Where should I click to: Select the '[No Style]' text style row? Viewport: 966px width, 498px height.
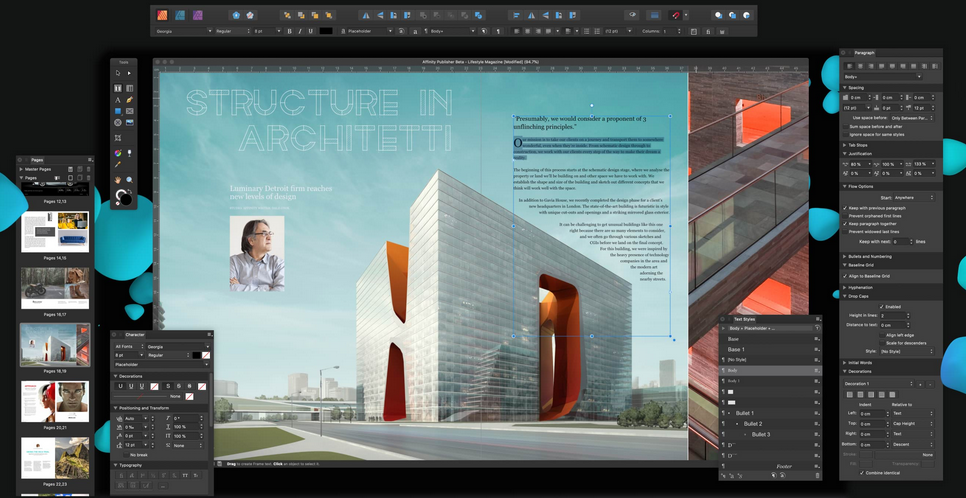[x=770, y=359]
